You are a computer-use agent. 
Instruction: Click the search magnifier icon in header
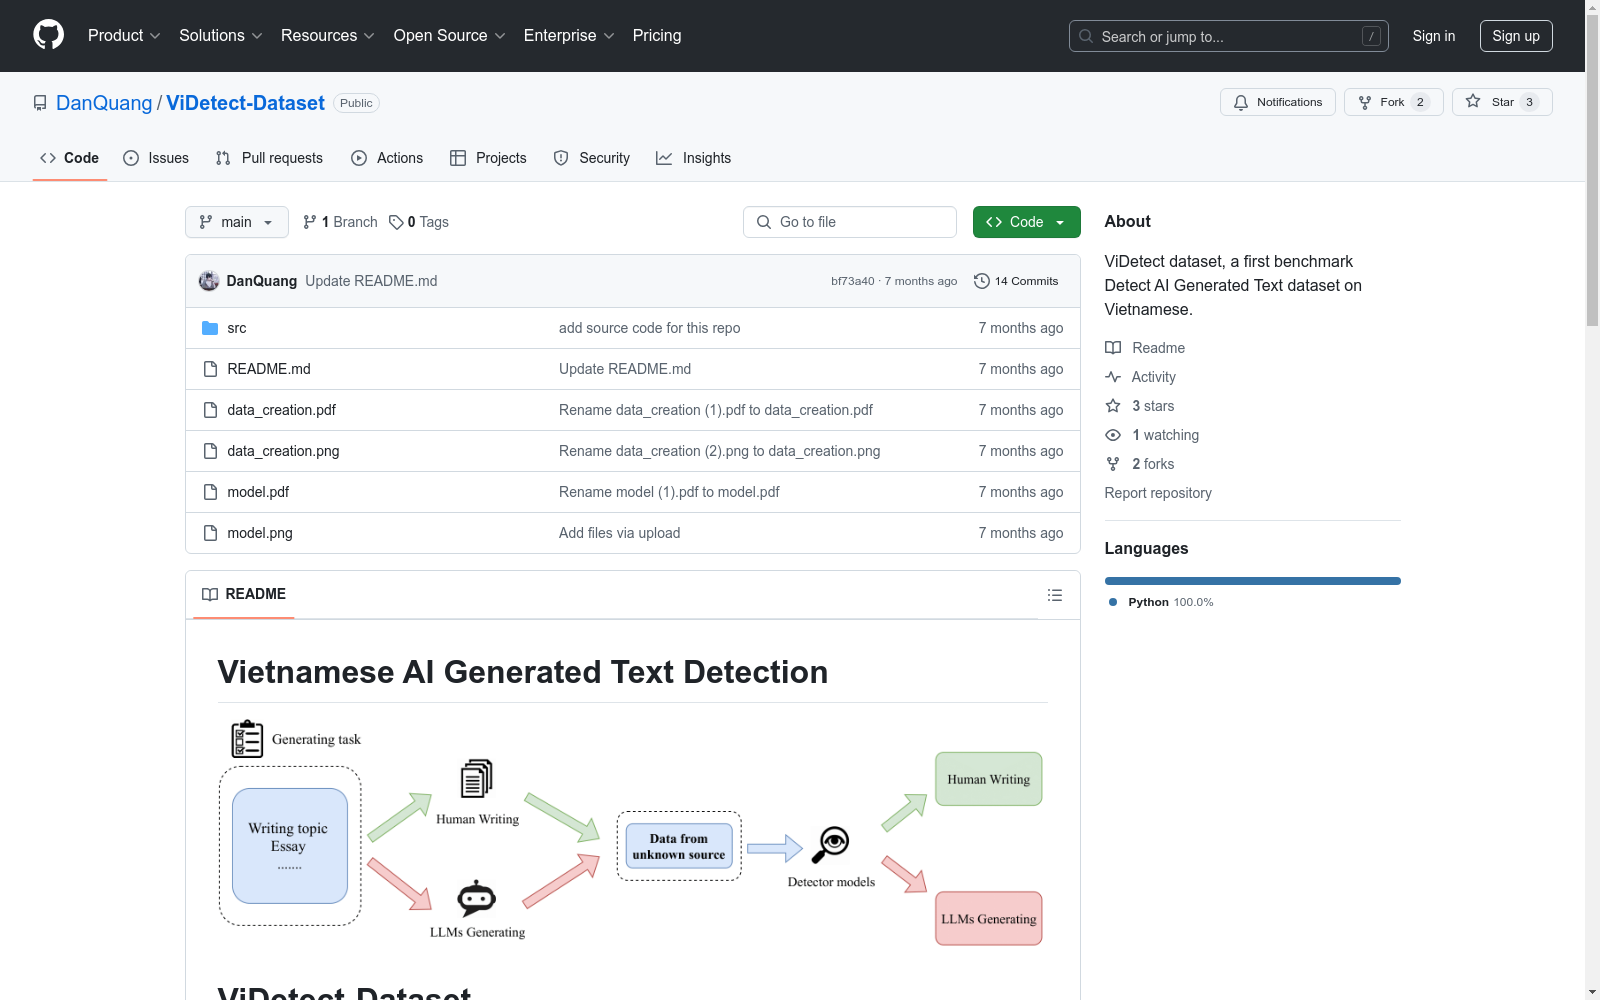tap(1086, 36)
